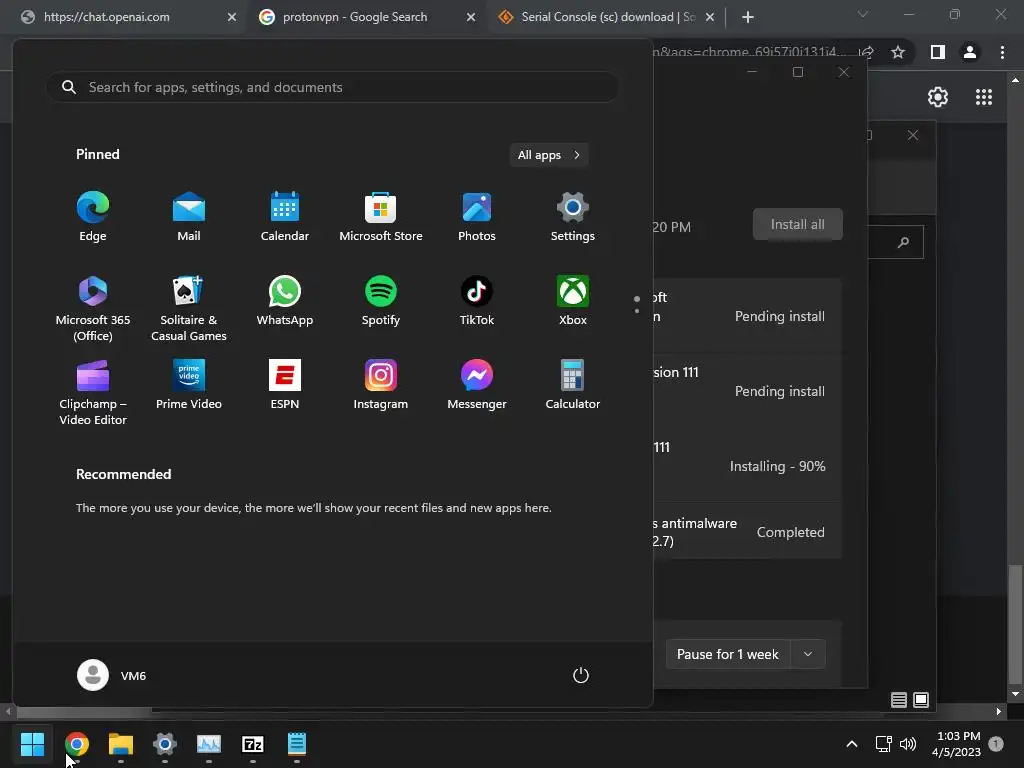Open Chrome profile menu
1024x768 pixels.
pyautogui.click(x=970, y=52)
